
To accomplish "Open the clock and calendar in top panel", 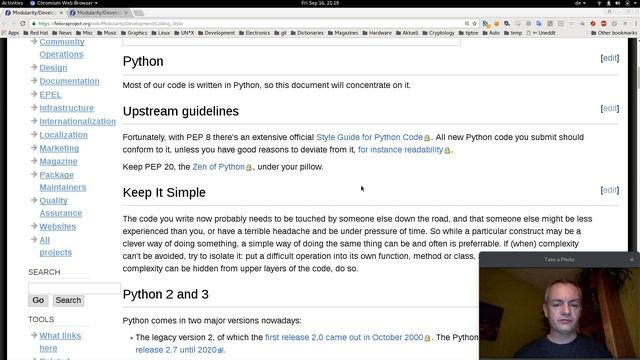I will point(320,3).
